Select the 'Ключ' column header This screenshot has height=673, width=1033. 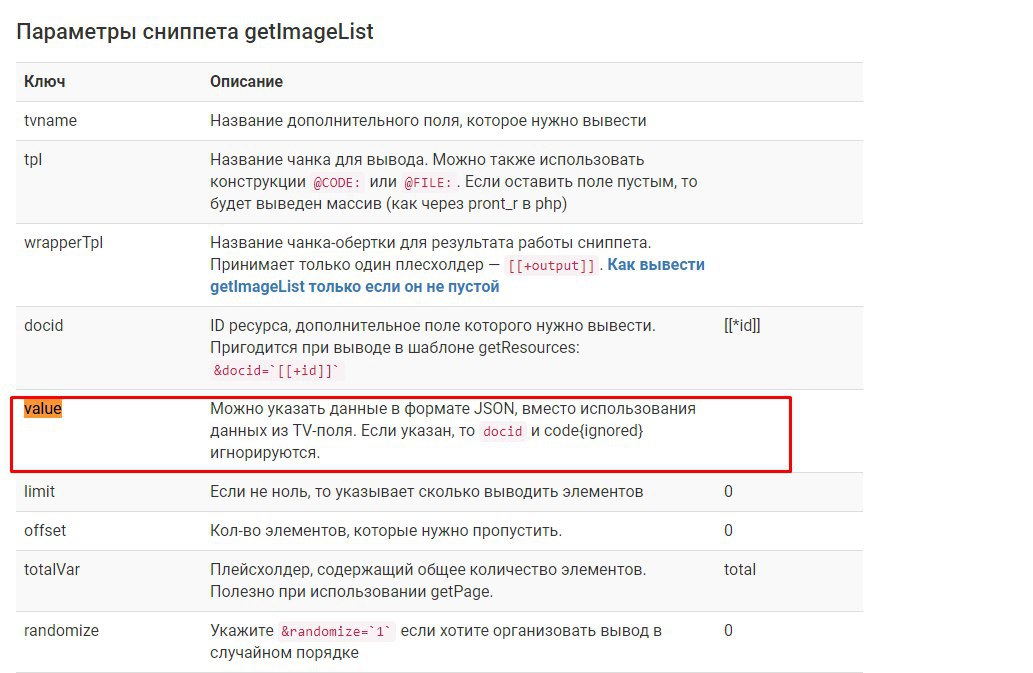point(44,82)
